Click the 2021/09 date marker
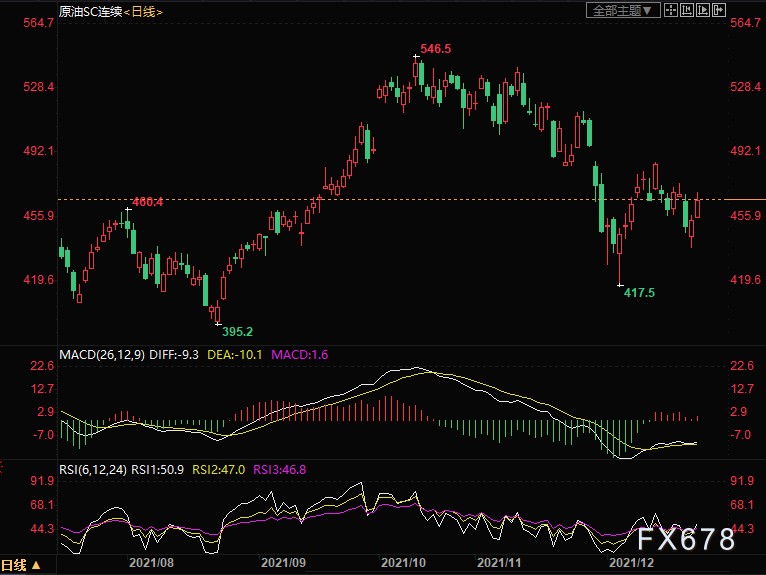 [283, 563]
